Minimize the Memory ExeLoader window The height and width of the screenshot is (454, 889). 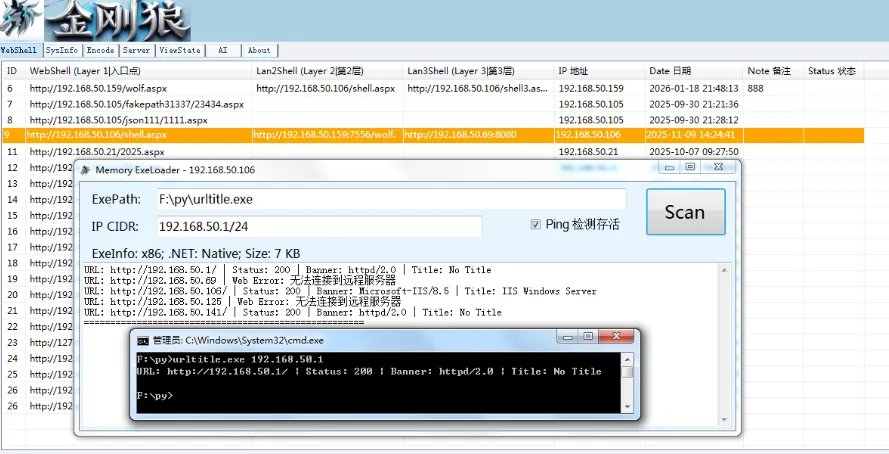[x=670, y=167]
